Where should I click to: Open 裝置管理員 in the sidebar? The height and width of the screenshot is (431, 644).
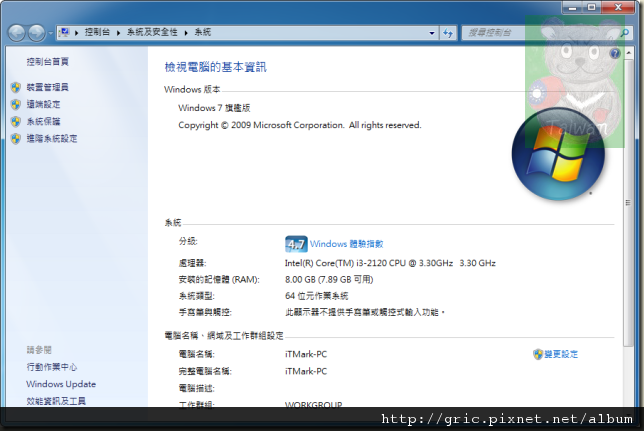point(48,87)
